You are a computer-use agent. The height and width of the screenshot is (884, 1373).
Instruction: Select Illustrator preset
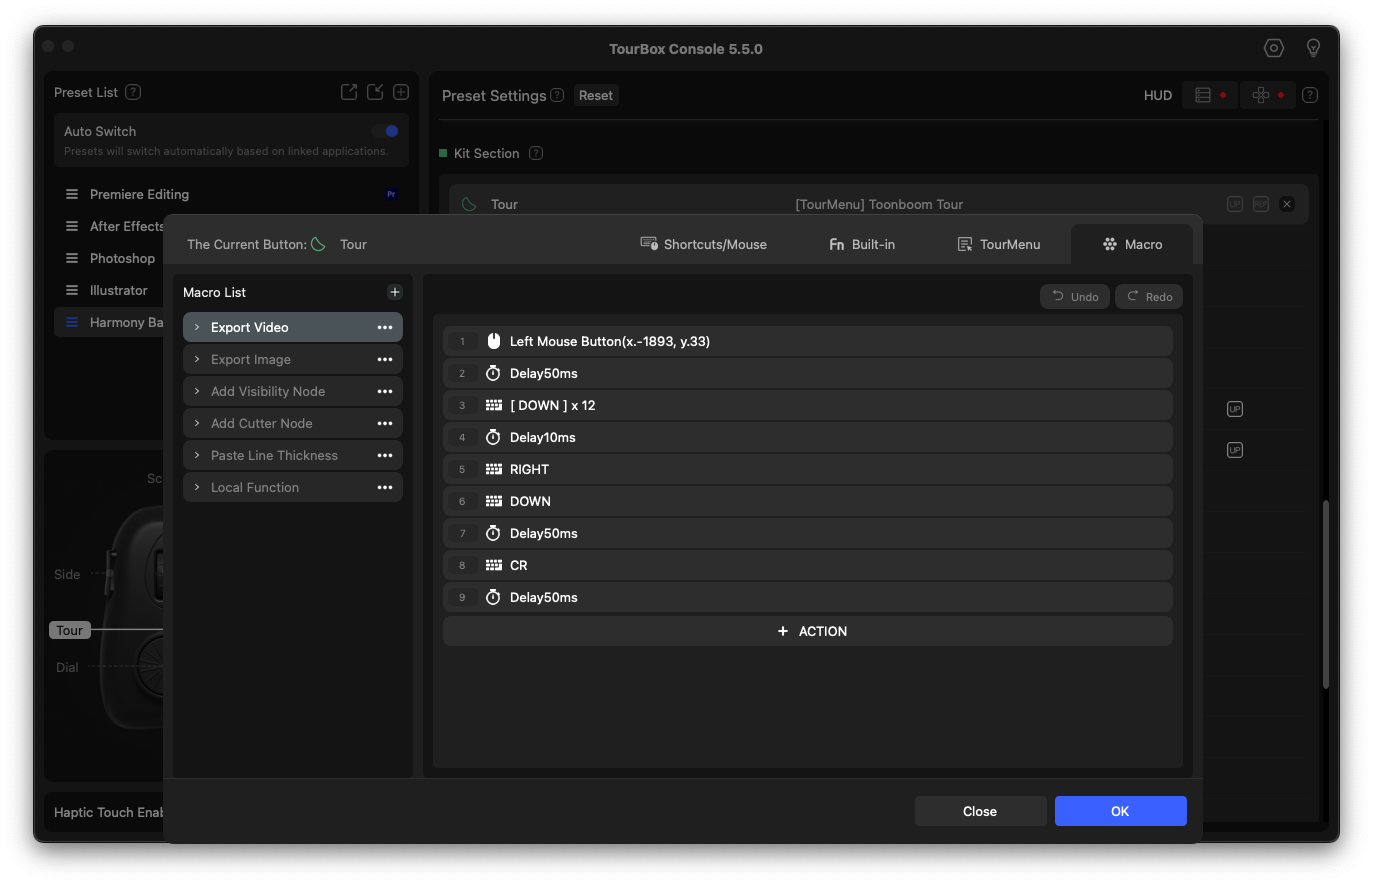click(118, 290)
